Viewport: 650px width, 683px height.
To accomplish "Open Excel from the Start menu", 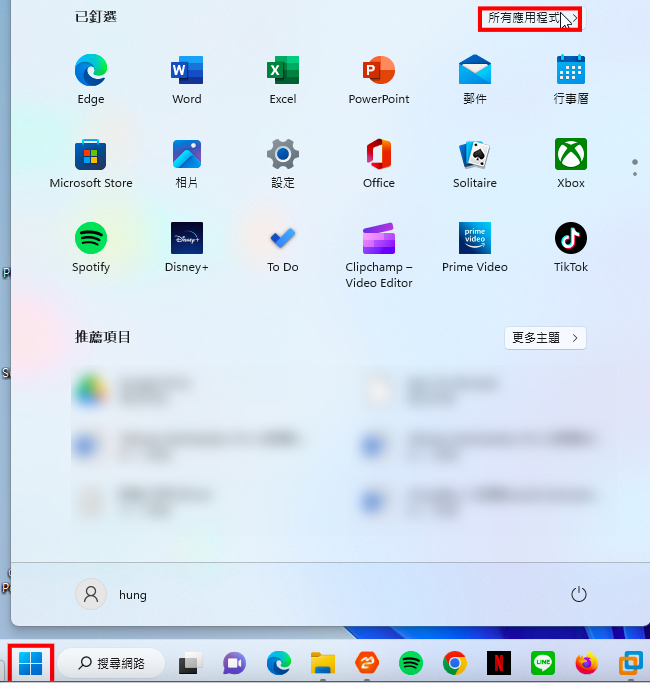I will [x=283, y=79].
